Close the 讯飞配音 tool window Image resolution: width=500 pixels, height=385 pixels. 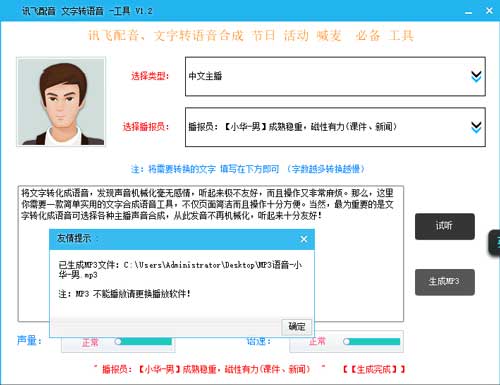point(489,11)
